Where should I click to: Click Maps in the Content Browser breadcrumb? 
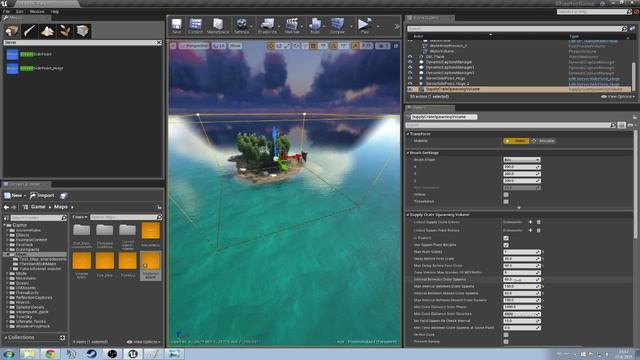coord(61,207)
